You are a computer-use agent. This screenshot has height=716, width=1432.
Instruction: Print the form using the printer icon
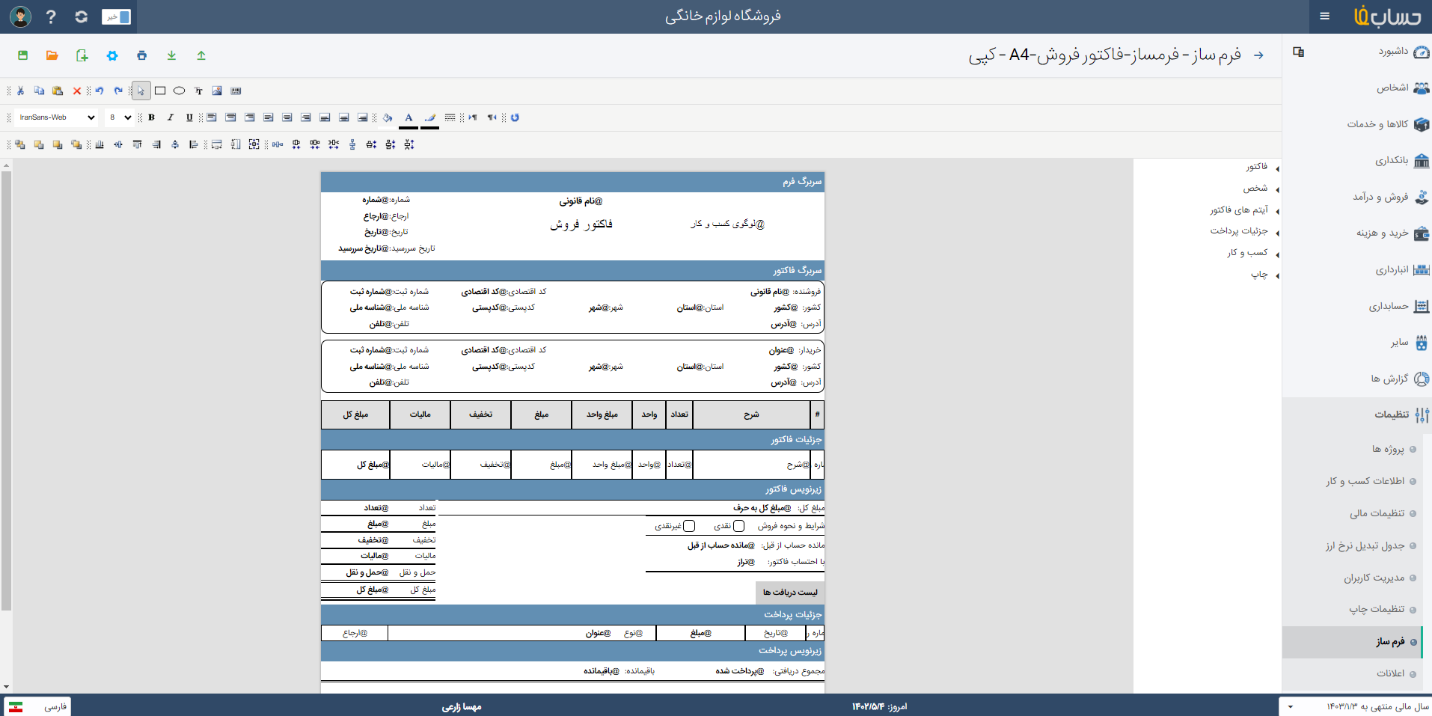click(142, 55)
